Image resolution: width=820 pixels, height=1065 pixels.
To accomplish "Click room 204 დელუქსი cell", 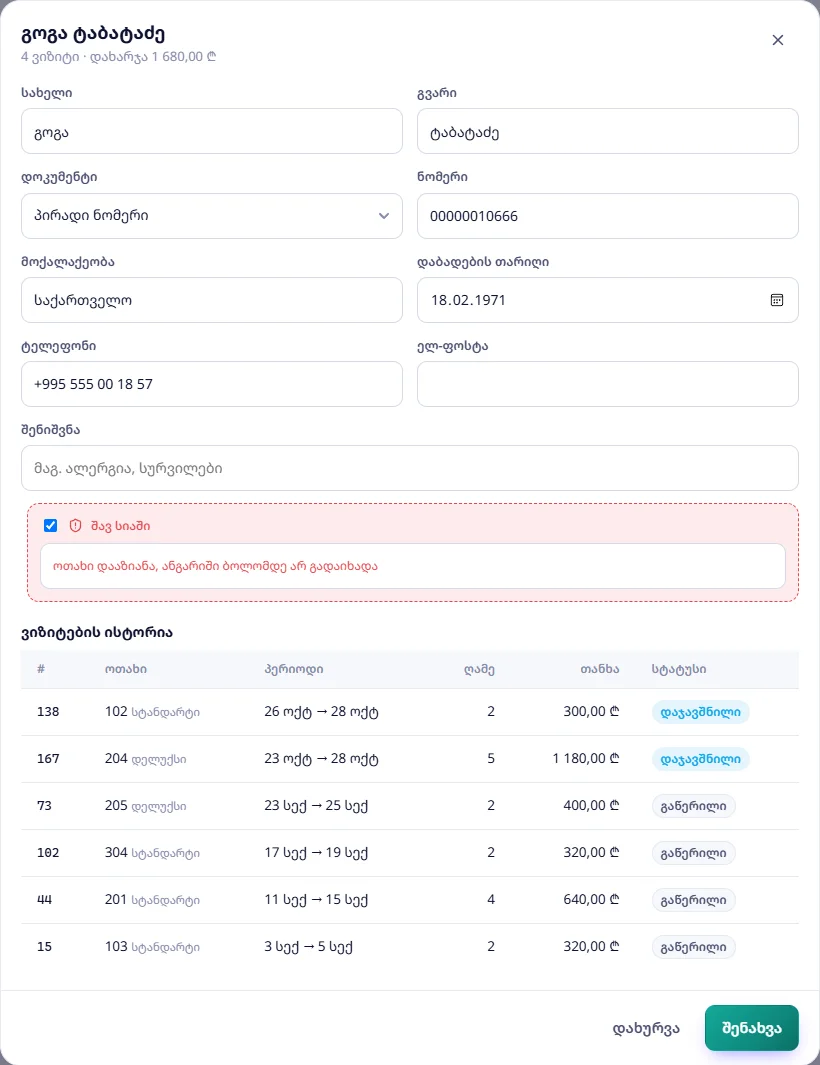I will pos(145,759).
